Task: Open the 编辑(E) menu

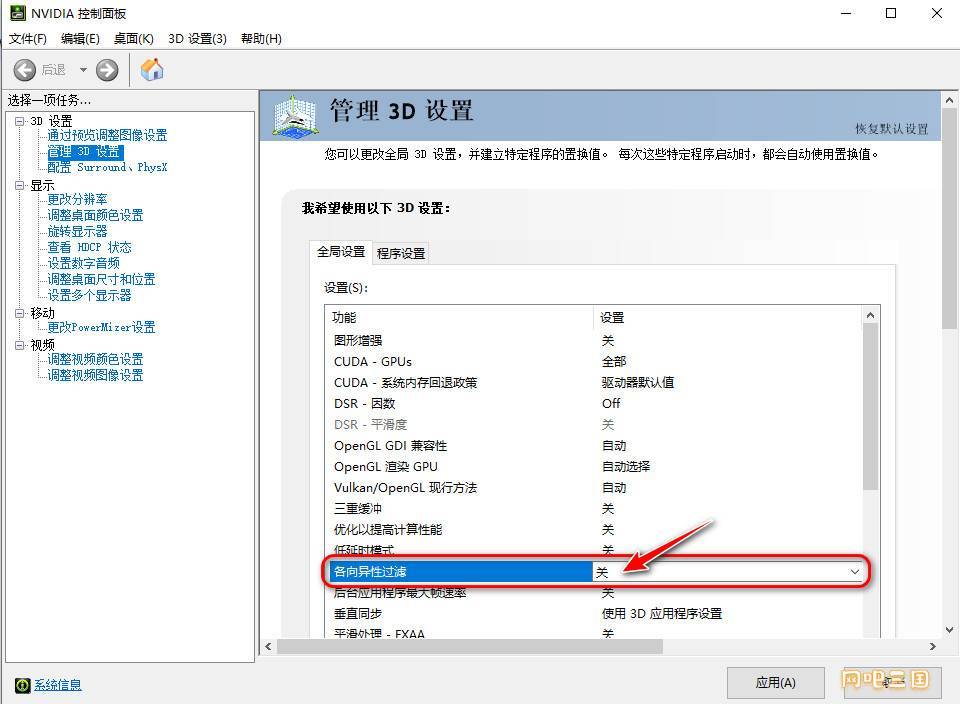Action: pyautogui.click(x=80, y=39)
